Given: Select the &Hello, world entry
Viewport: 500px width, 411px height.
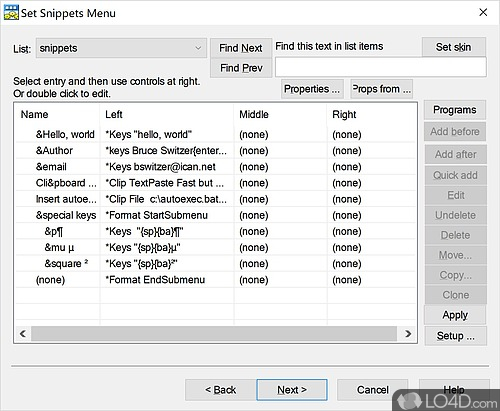Looking at the screenshot, I should point(215,135).
